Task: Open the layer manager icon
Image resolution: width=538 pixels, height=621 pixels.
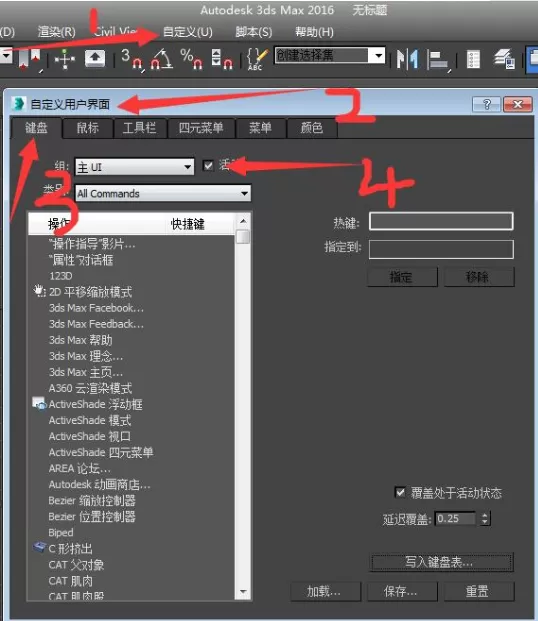Action: (504, 59)
